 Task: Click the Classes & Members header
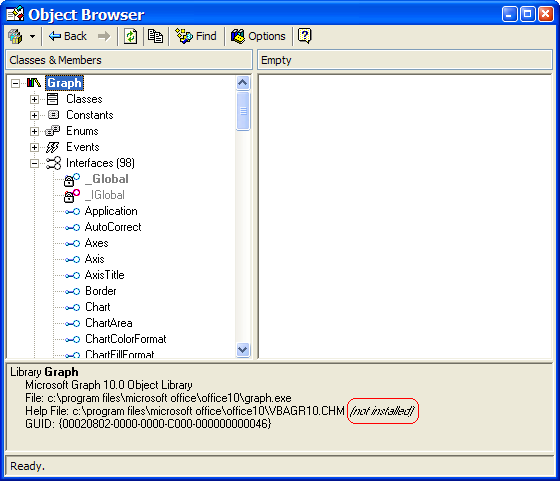(x=129, y=60)
